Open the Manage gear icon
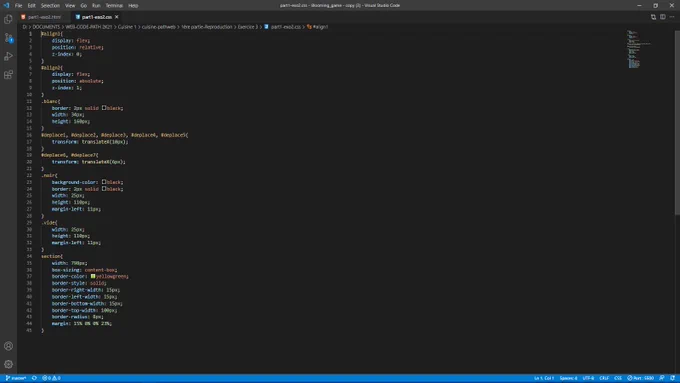Image resolution: width=680 pixels, height=383 pixels. pyautogui.click(x=8, y=364)
